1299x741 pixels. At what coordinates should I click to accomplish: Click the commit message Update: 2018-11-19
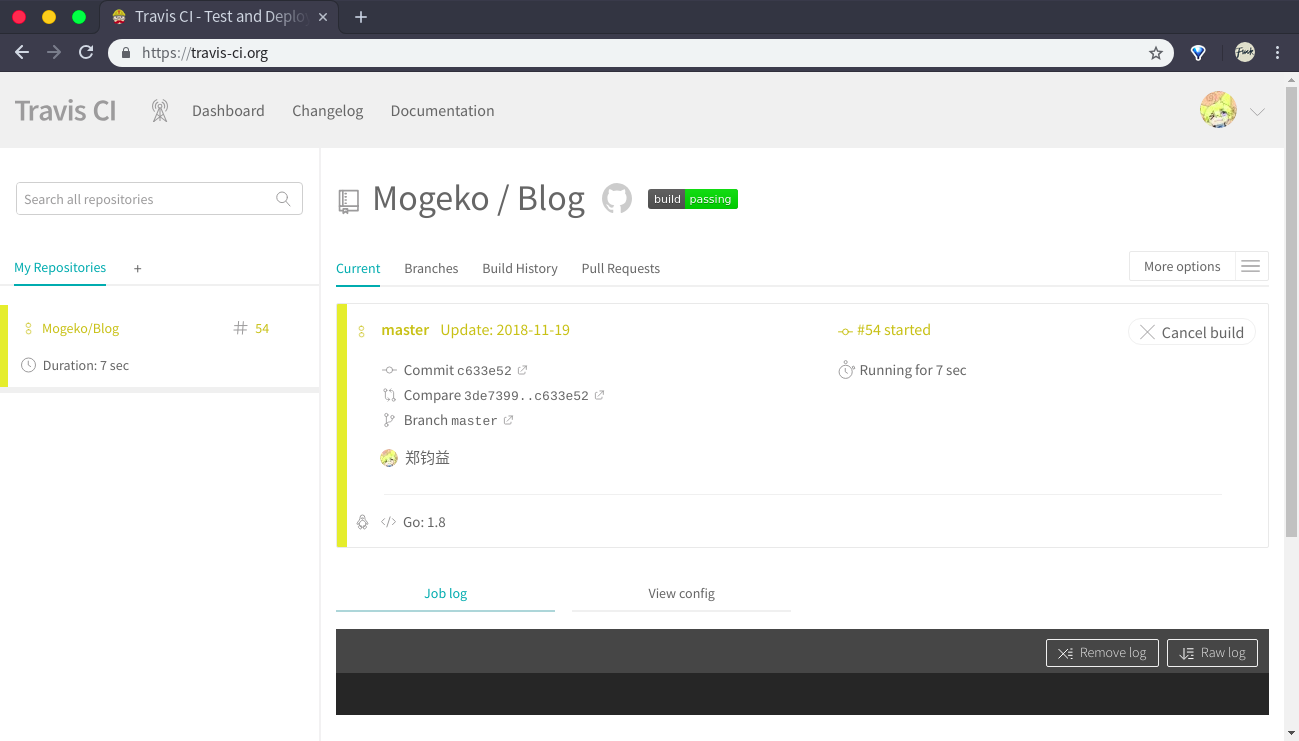505,330
